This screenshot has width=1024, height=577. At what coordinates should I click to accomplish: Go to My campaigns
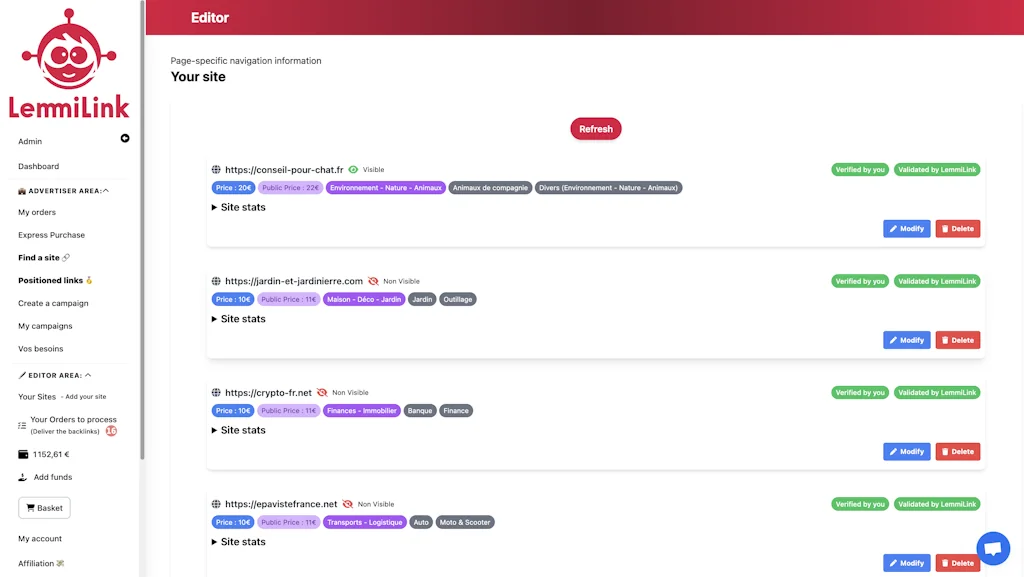pos(45,326)
